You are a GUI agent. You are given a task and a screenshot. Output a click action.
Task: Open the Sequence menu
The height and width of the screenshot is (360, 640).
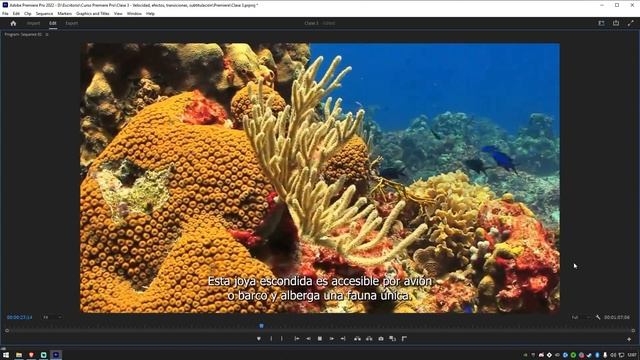click(44, 13)
